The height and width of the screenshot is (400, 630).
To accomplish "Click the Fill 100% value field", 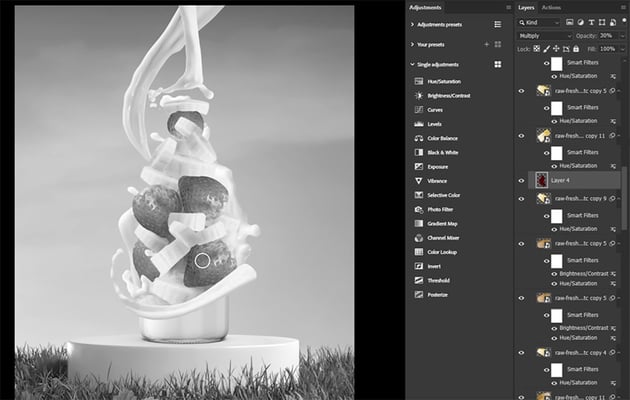I will pos(608,49).
